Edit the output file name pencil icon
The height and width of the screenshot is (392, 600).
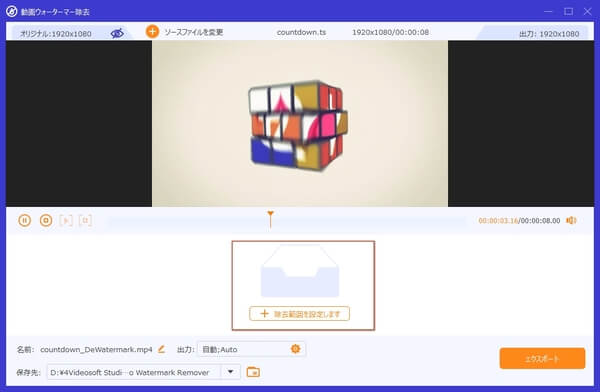[161, 349]
